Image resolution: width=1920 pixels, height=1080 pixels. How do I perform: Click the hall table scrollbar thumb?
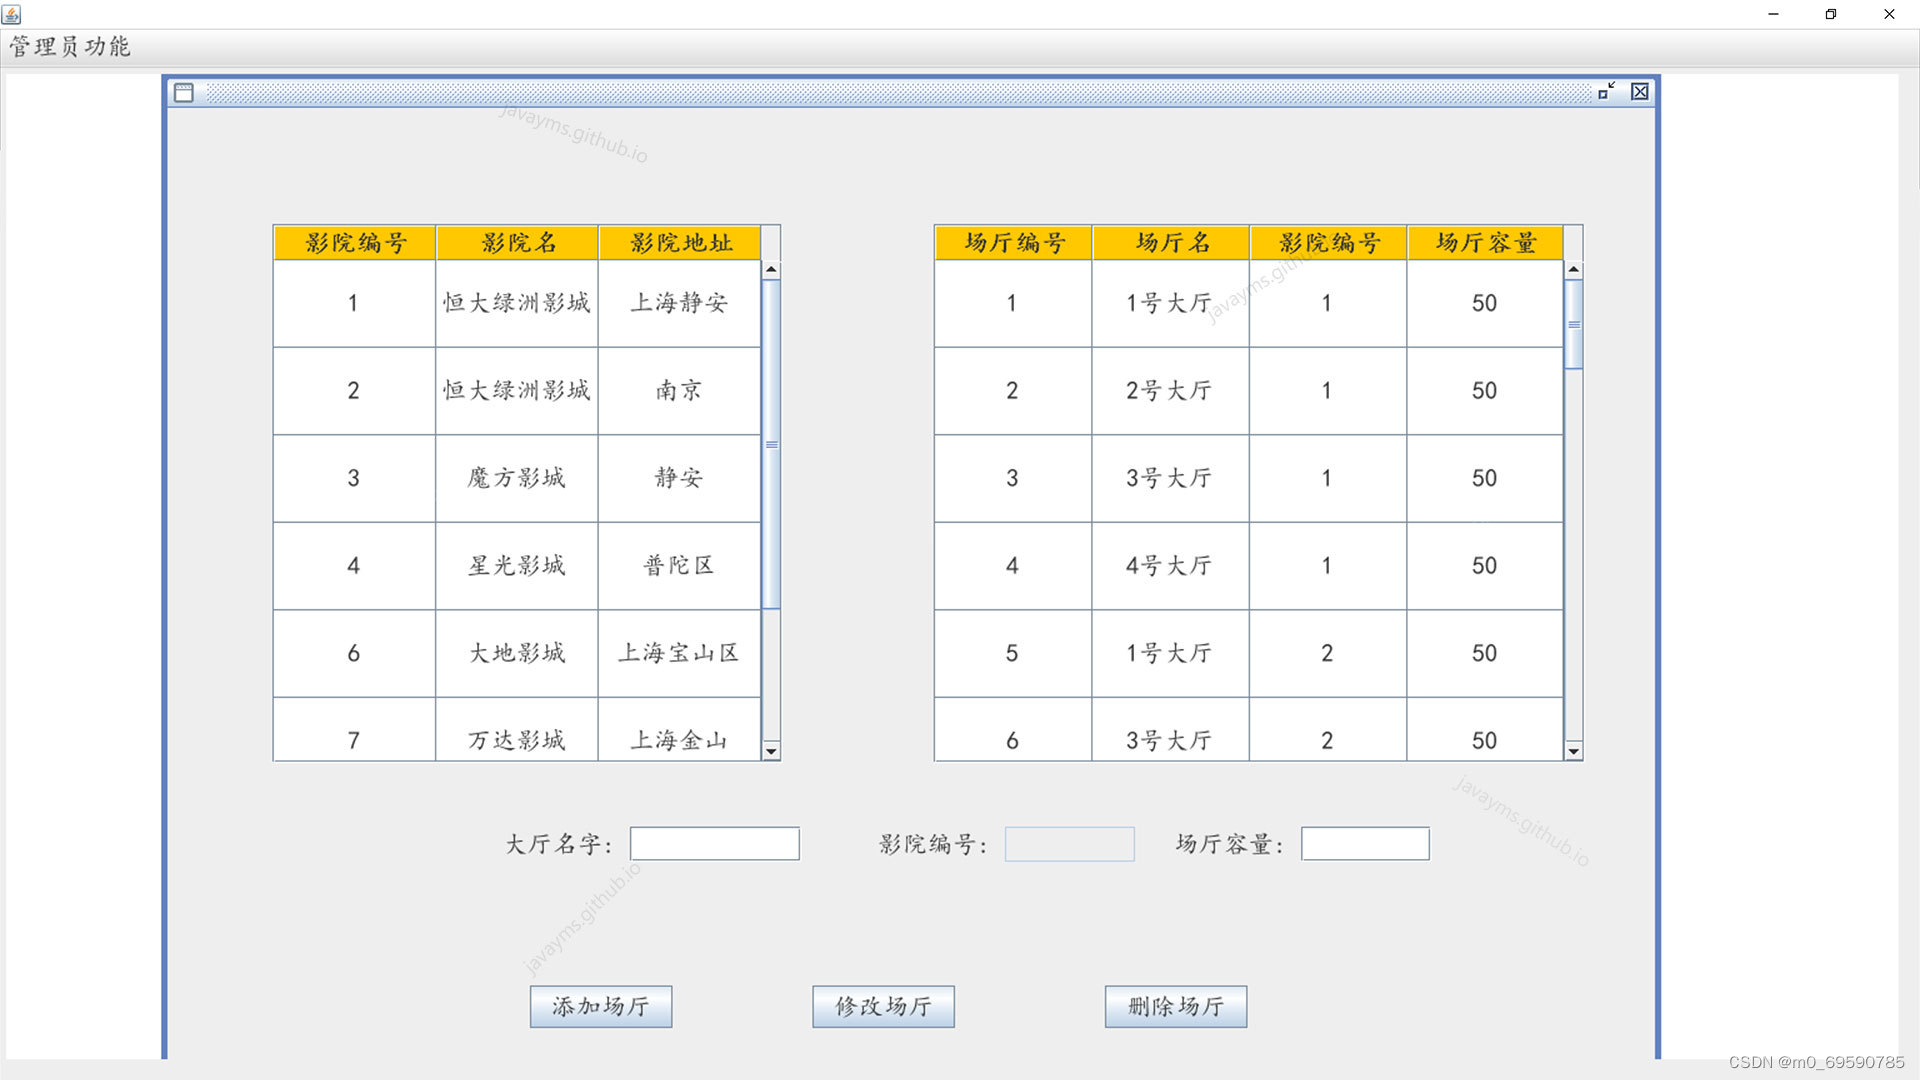(1574, 325)
